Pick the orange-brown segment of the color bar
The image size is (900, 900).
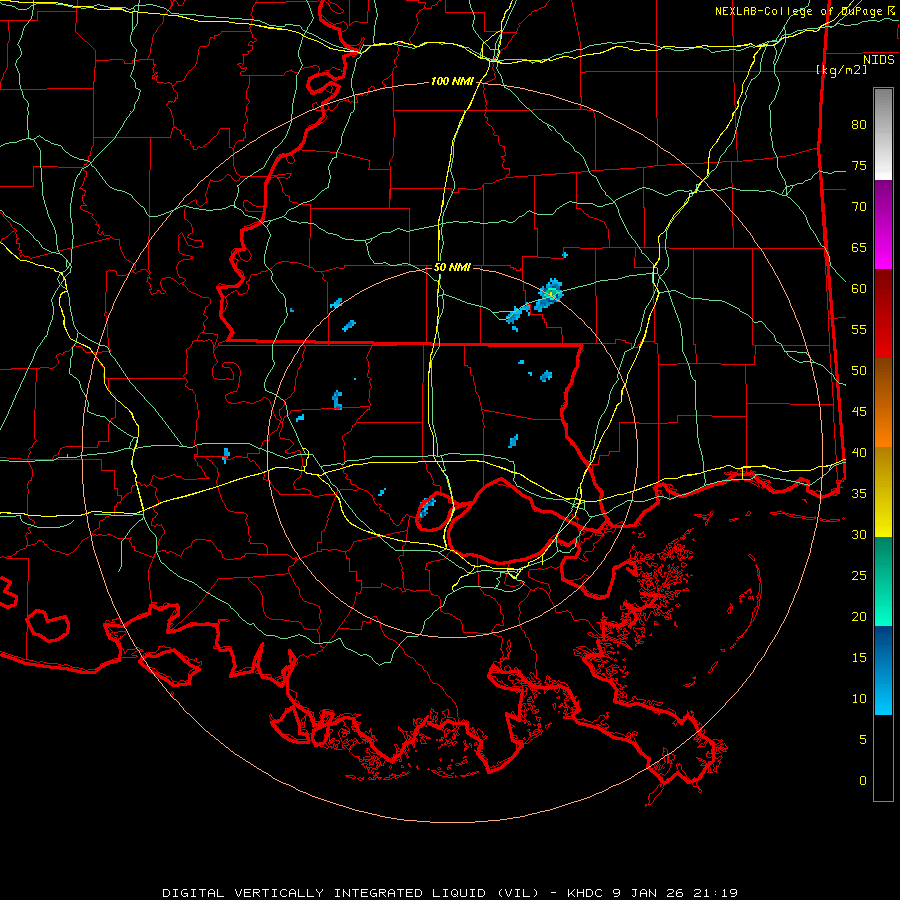pyautogui.click(x=883, y=403)
